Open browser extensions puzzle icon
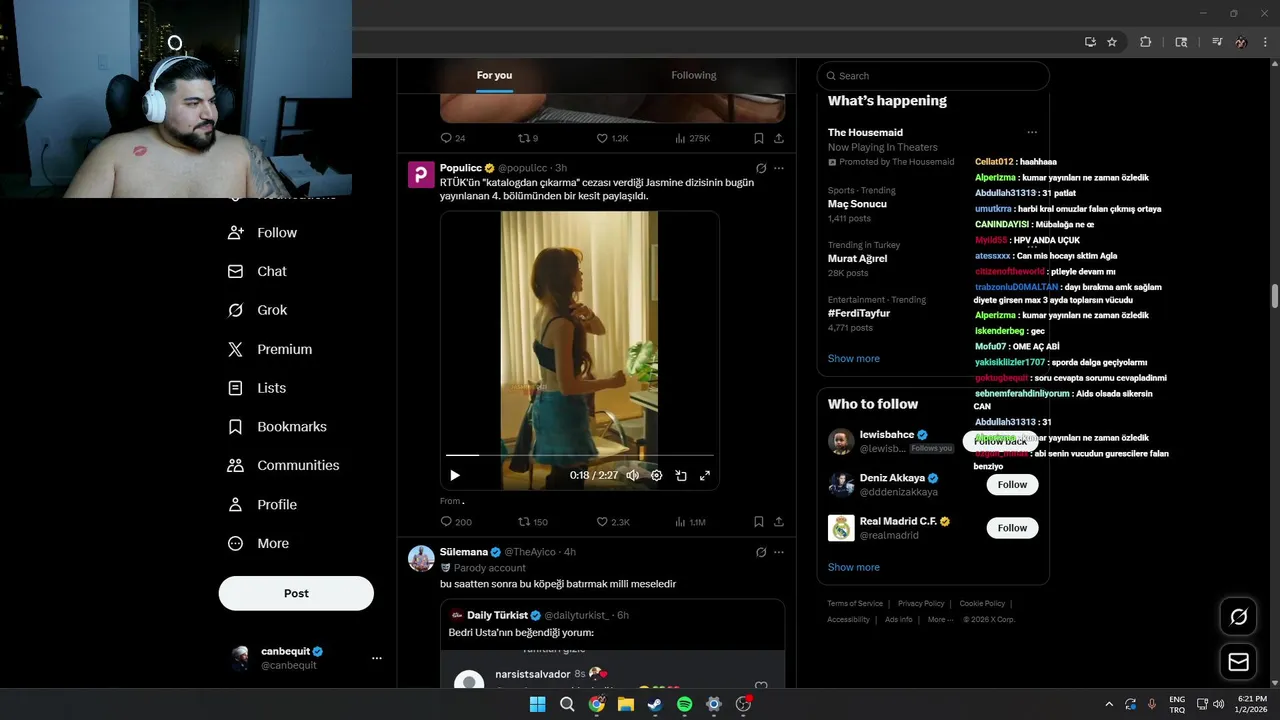The width and height of the screenshot is (1280, 720). coord(1146,42)
